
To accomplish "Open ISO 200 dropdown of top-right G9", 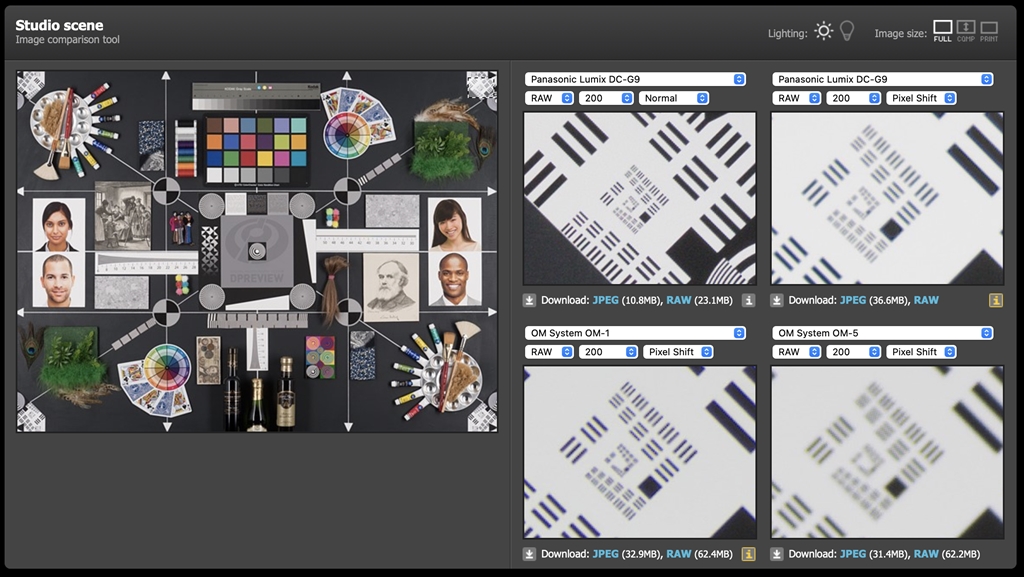I will click(x=854, y=98).
